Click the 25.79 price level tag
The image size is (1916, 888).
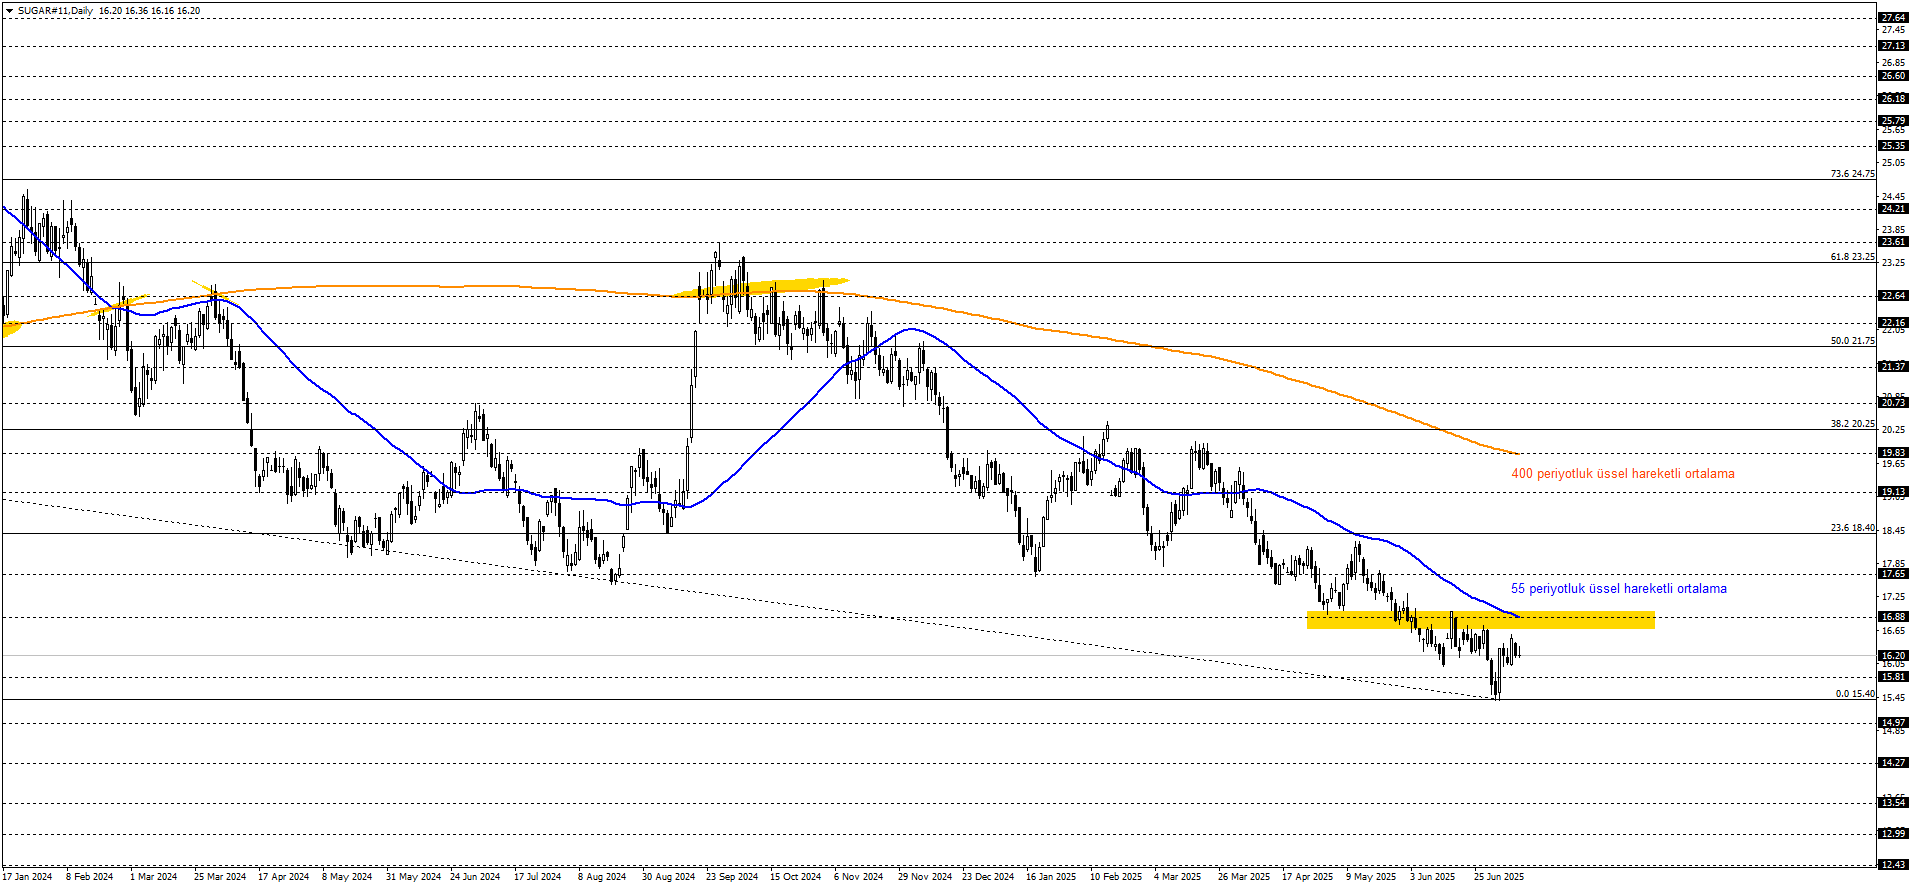[1893, 121]
